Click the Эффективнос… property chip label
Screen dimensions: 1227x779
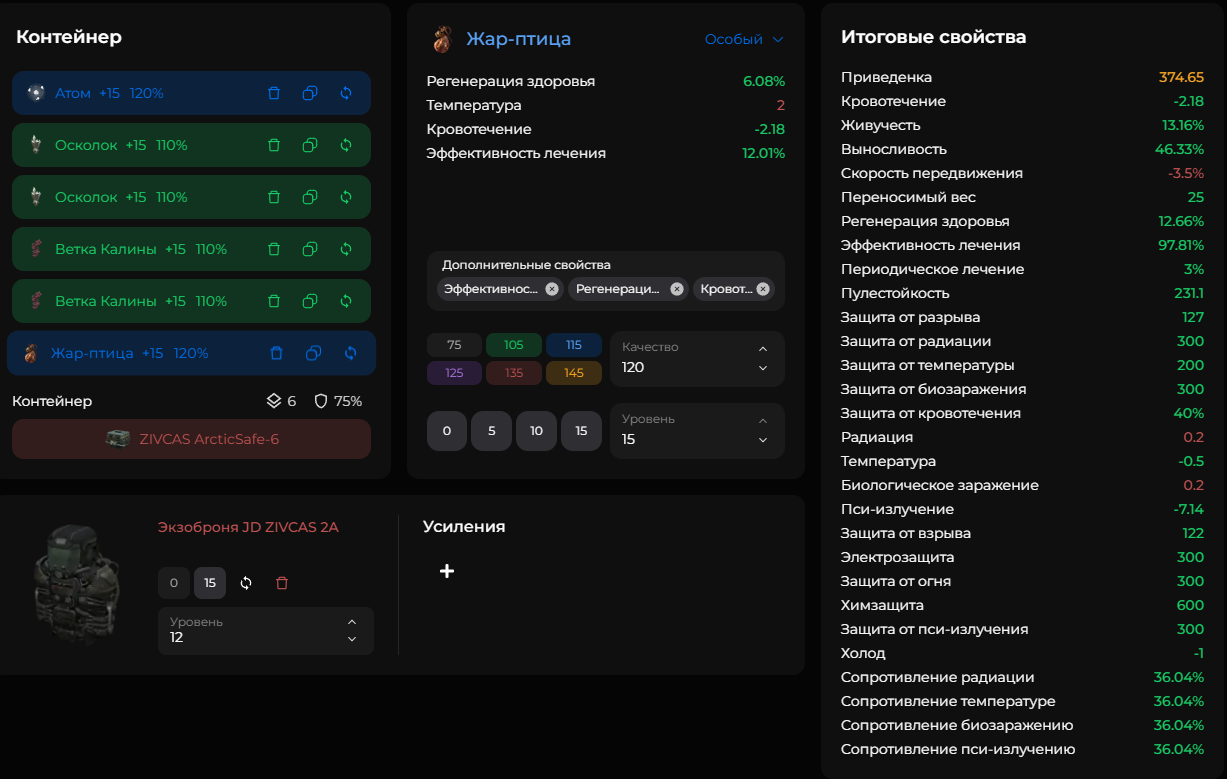[x=490, y=289]
